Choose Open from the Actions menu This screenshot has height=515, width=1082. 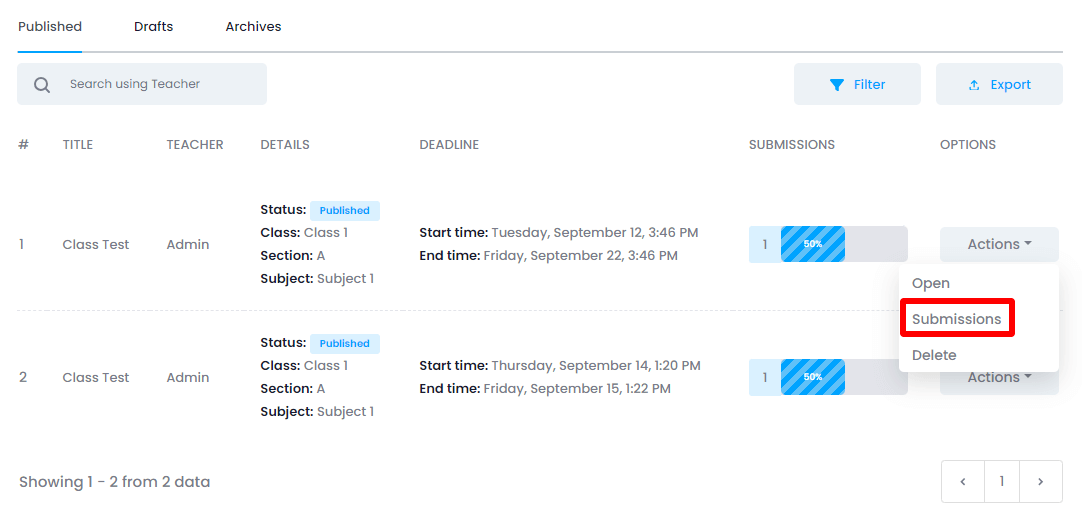(x=931, y=283)
